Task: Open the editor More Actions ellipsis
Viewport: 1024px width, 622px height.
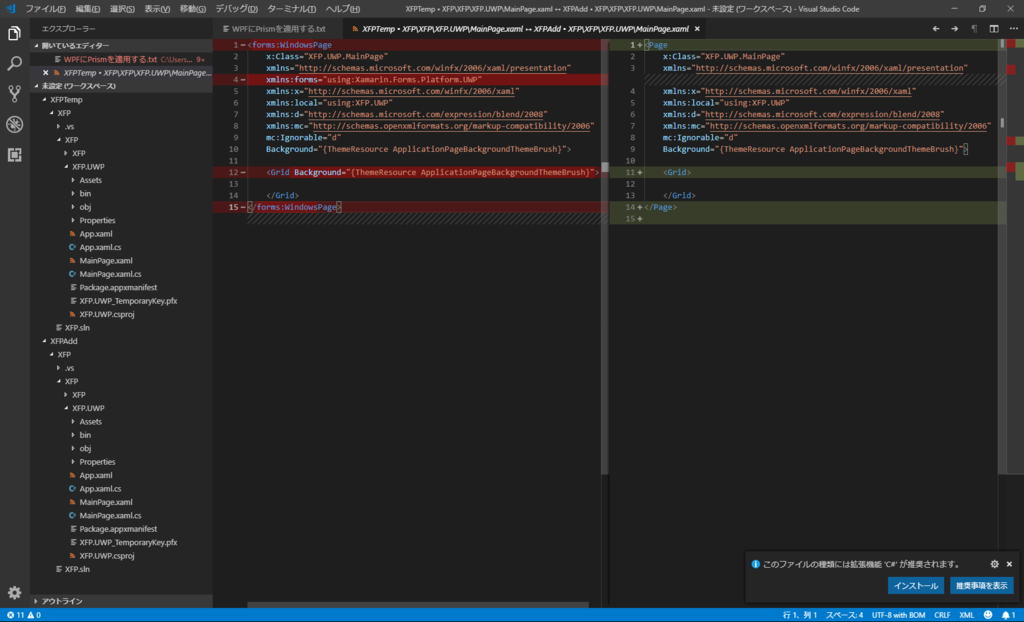Action: 1013,29
